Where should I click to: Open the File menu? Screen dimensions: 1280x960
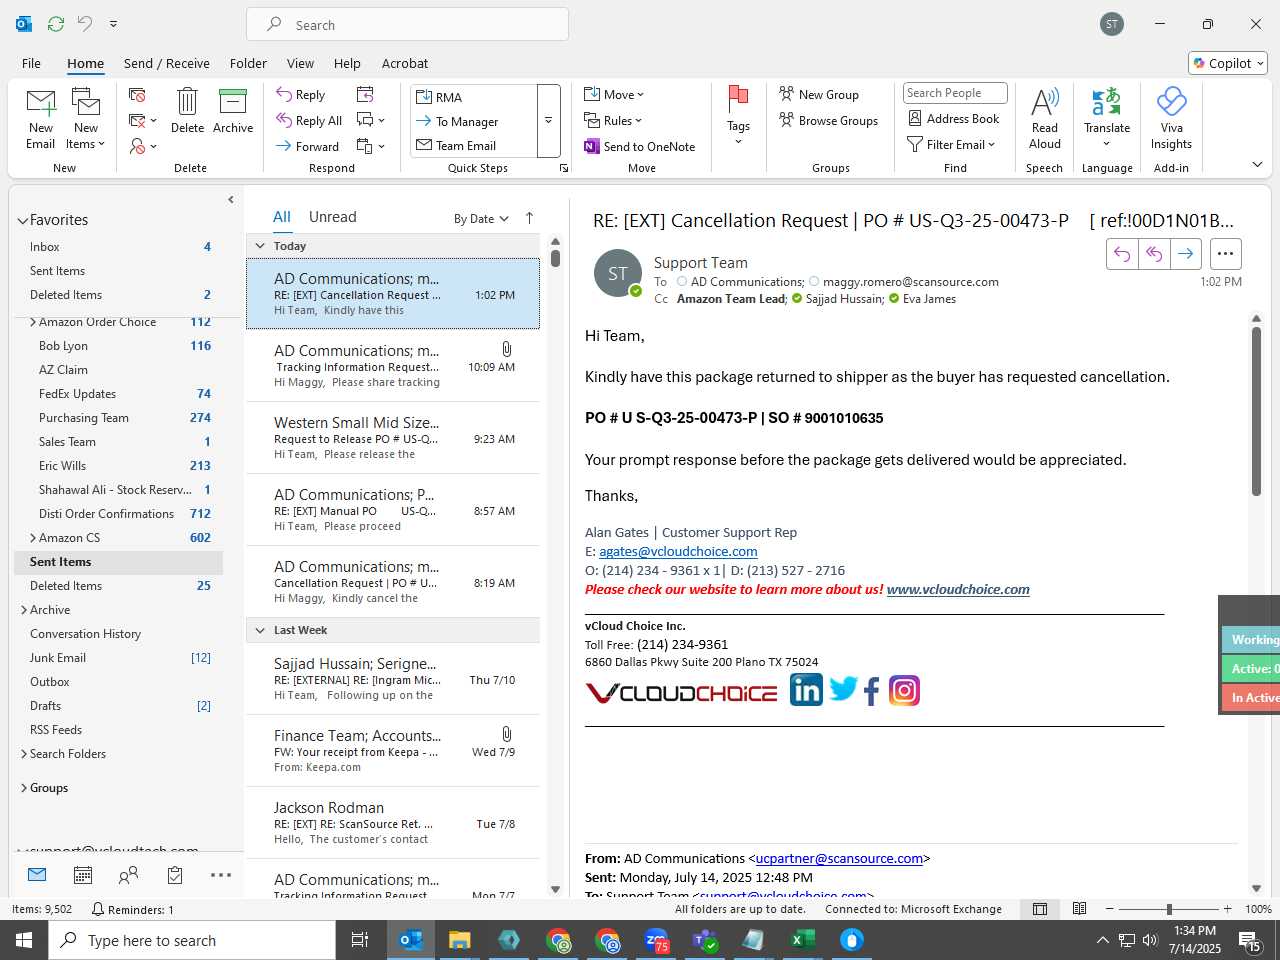tap(31, 63)
